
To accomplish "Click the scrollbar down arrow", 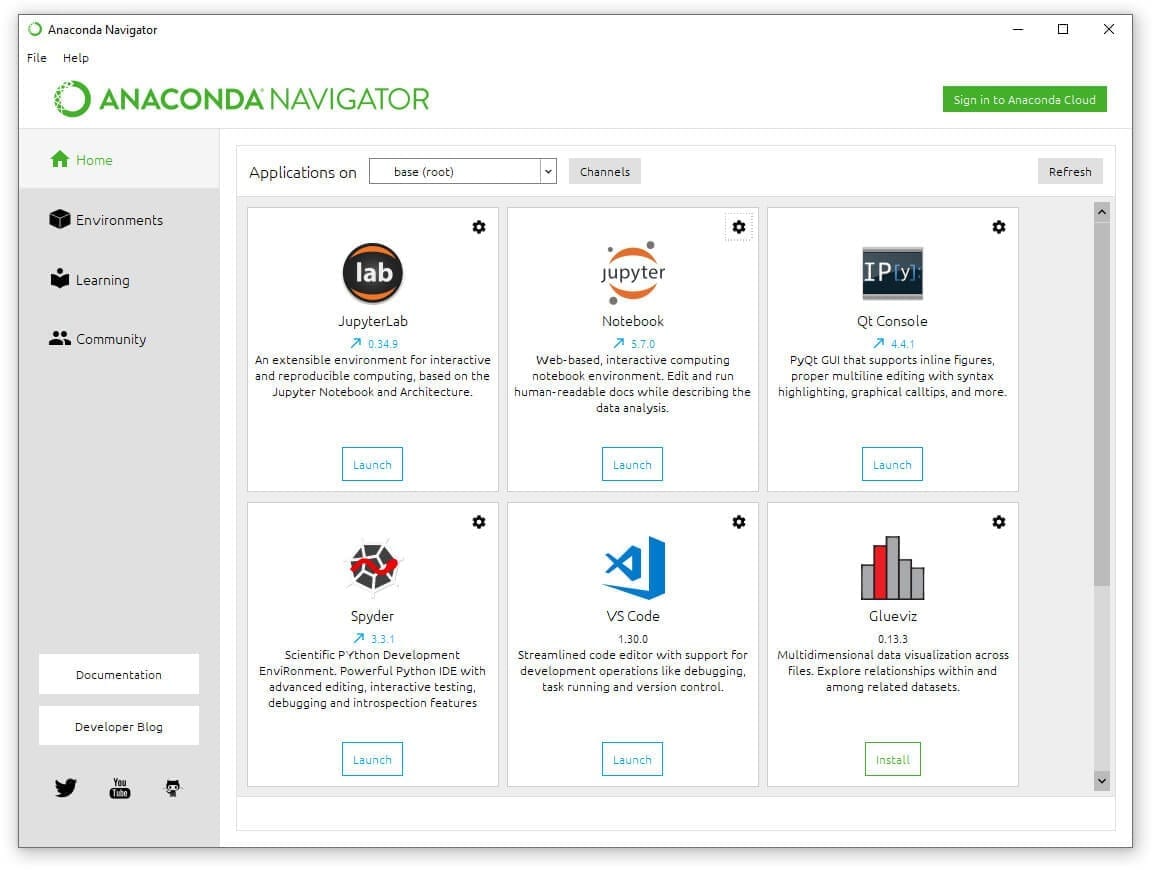I will (1102, 780).
